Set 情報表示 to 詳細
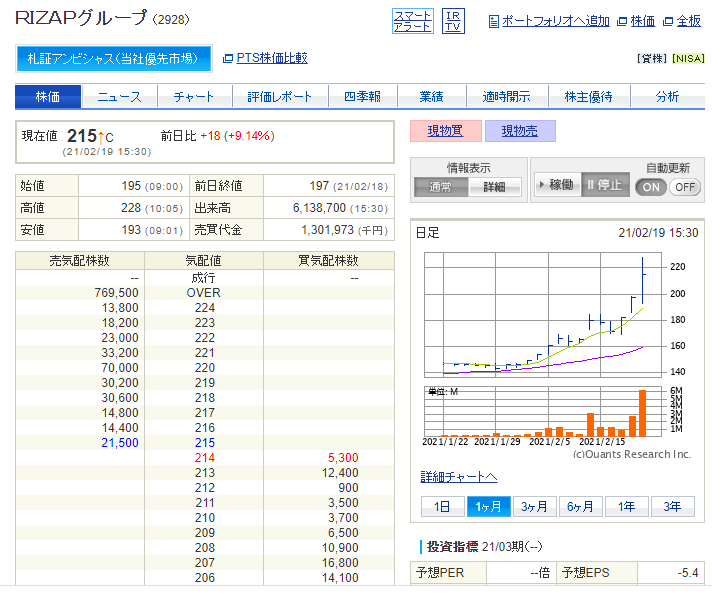Screen dimensions: 712x609 494,187
